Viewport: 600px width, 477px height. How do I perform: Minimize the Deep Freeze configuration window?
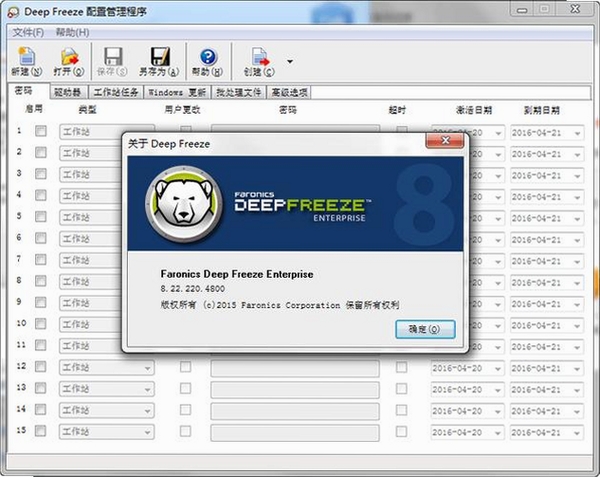click(522, 9)
